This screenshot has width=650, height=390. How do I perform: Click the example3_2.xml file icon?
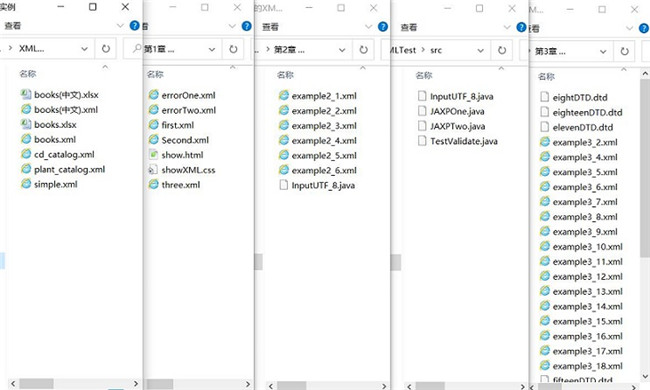click(x=545, y=142)
